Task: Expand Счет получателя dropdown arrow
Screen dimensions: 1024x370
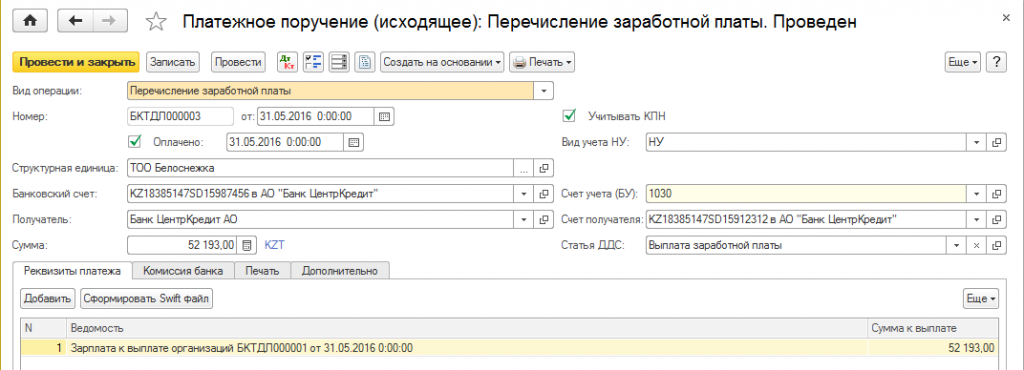Action: point(977,219)
